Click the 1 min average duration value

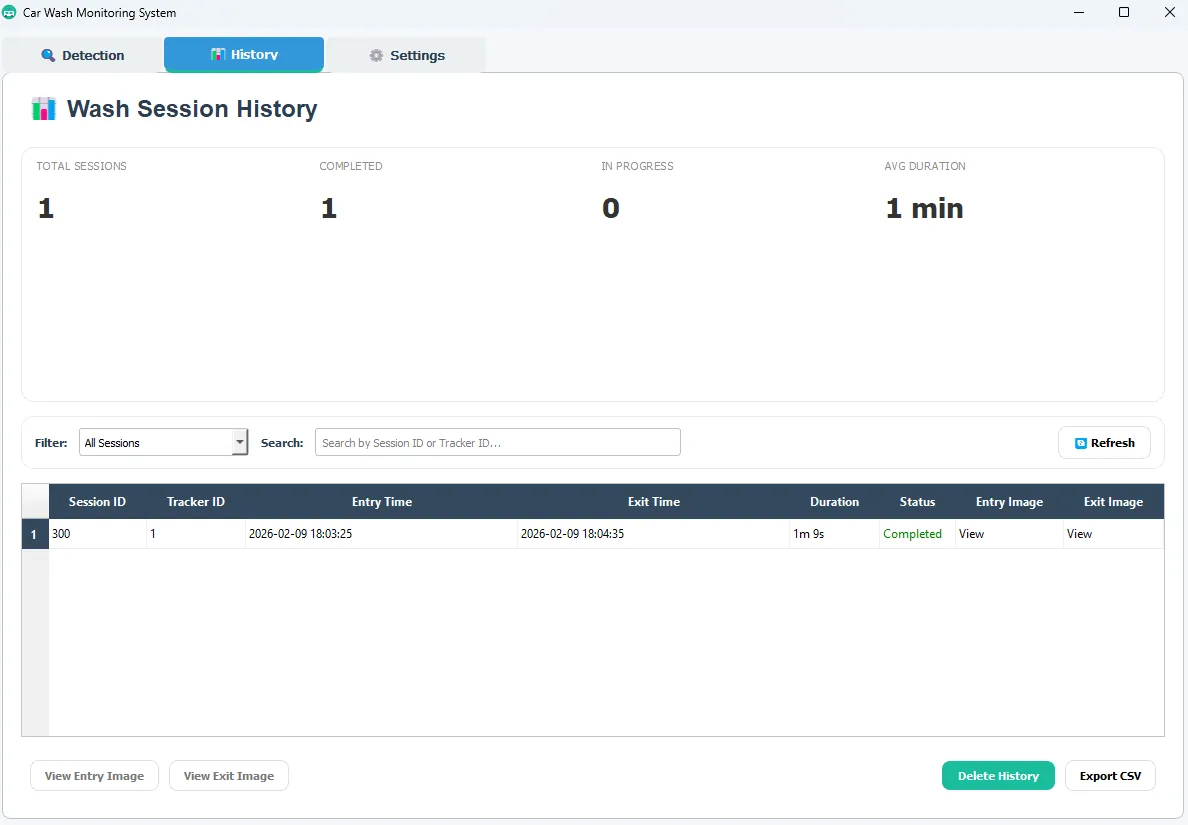[x=924, y=208]
